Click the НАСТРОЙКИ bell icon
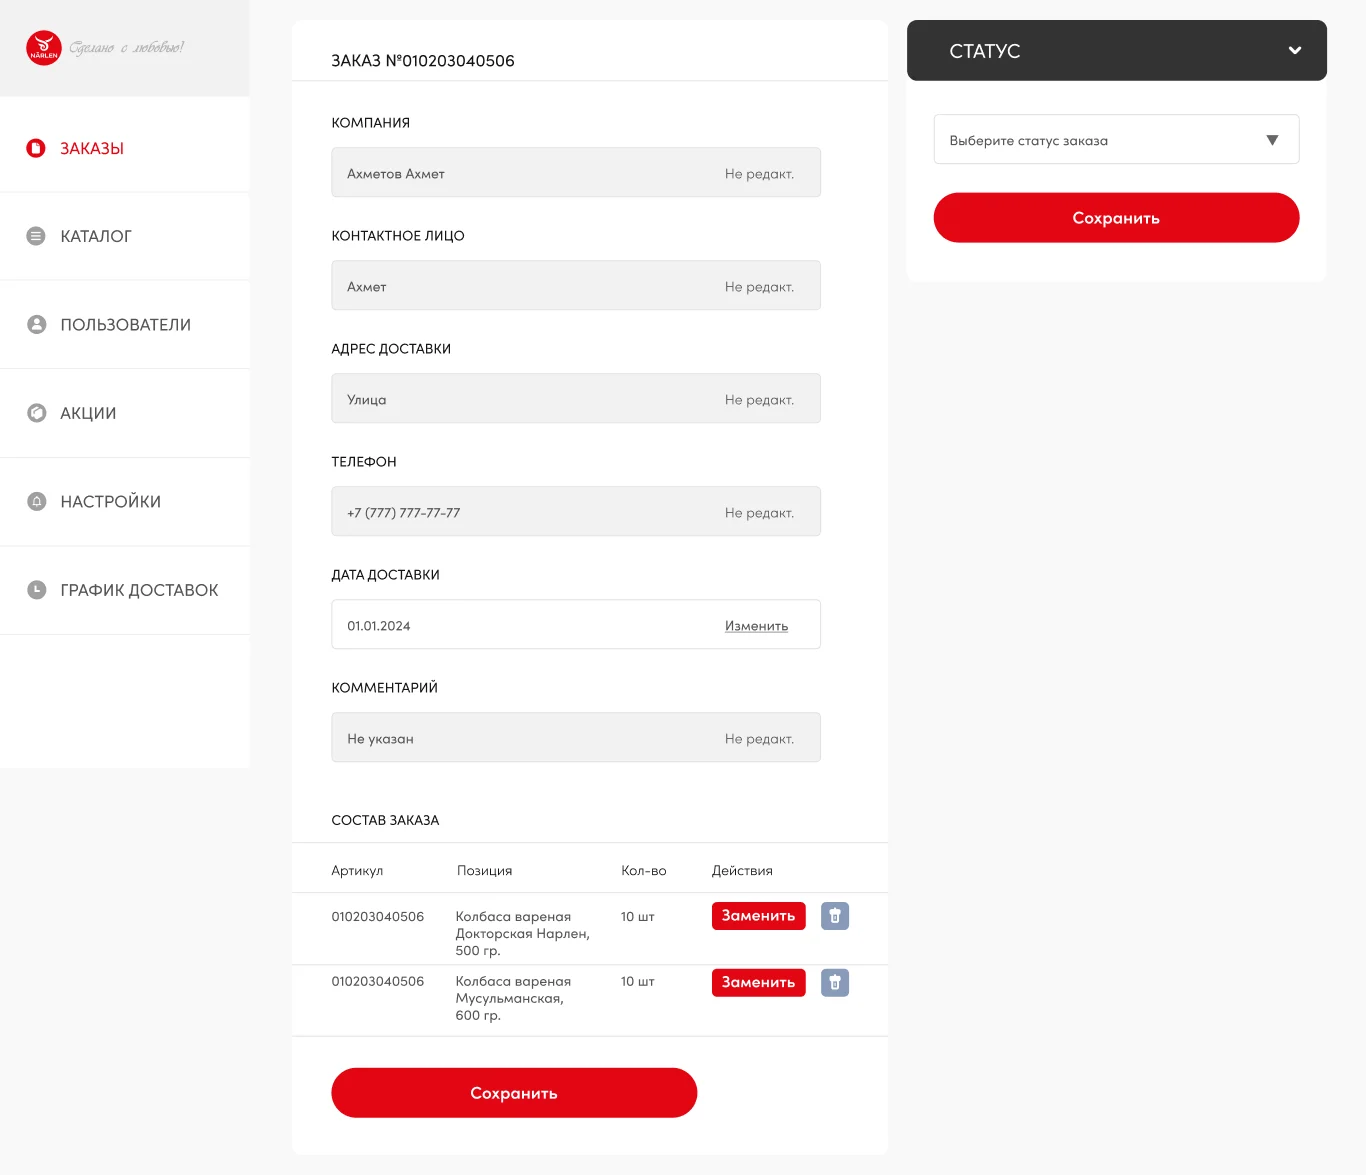Screen dimensions: 1366x1175 (x=37, y=501)
